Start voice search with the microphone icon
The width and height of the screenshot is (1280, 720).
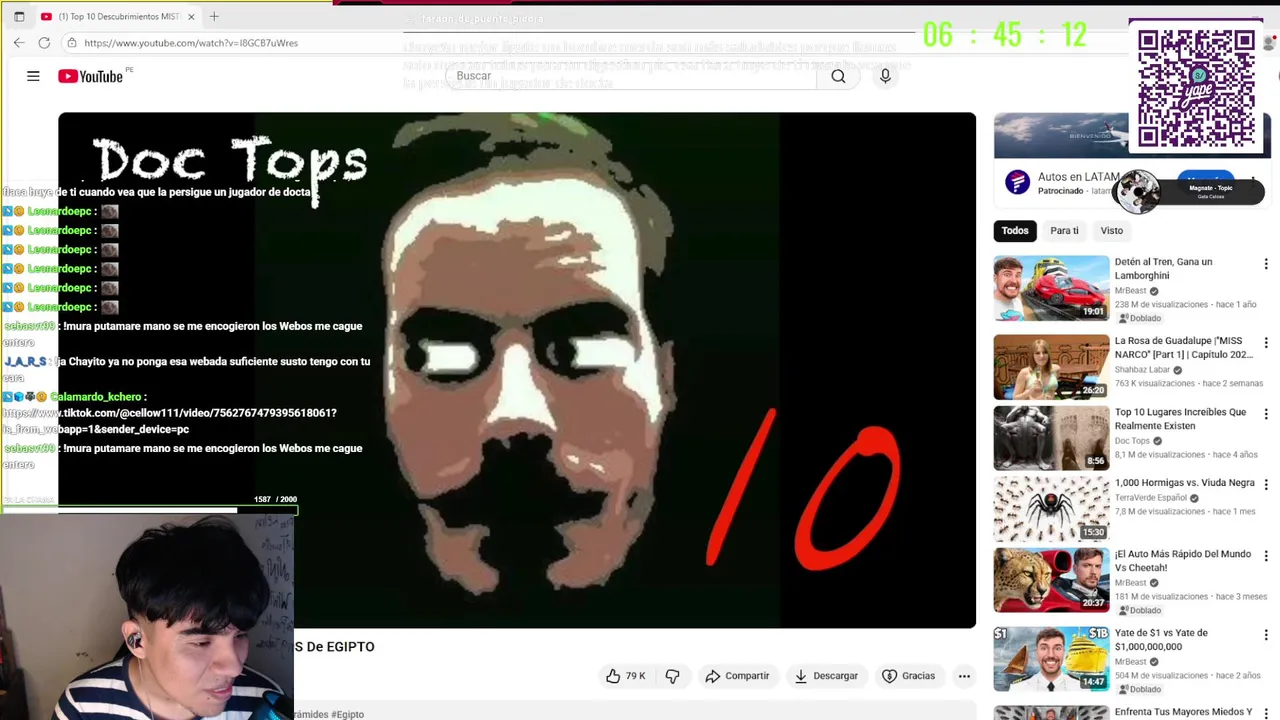pyautogui.click(x=885, y=76)
